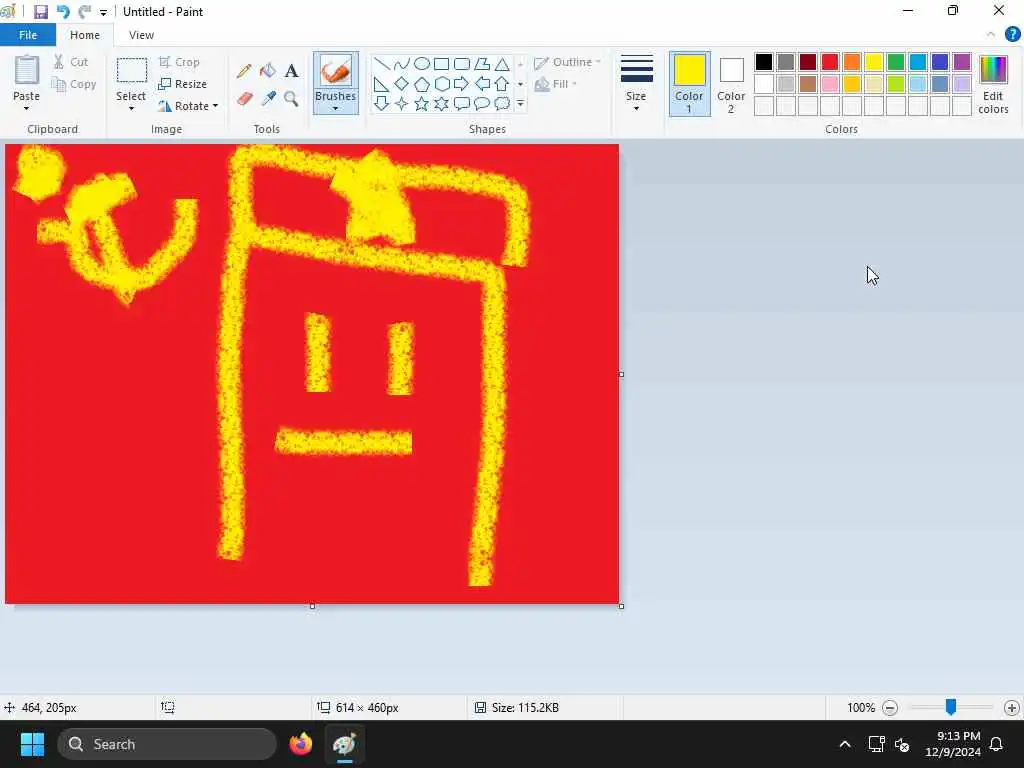Expand the Shapes gallery more arrow
Viewport: 1024px width, 768px height.
520,103
